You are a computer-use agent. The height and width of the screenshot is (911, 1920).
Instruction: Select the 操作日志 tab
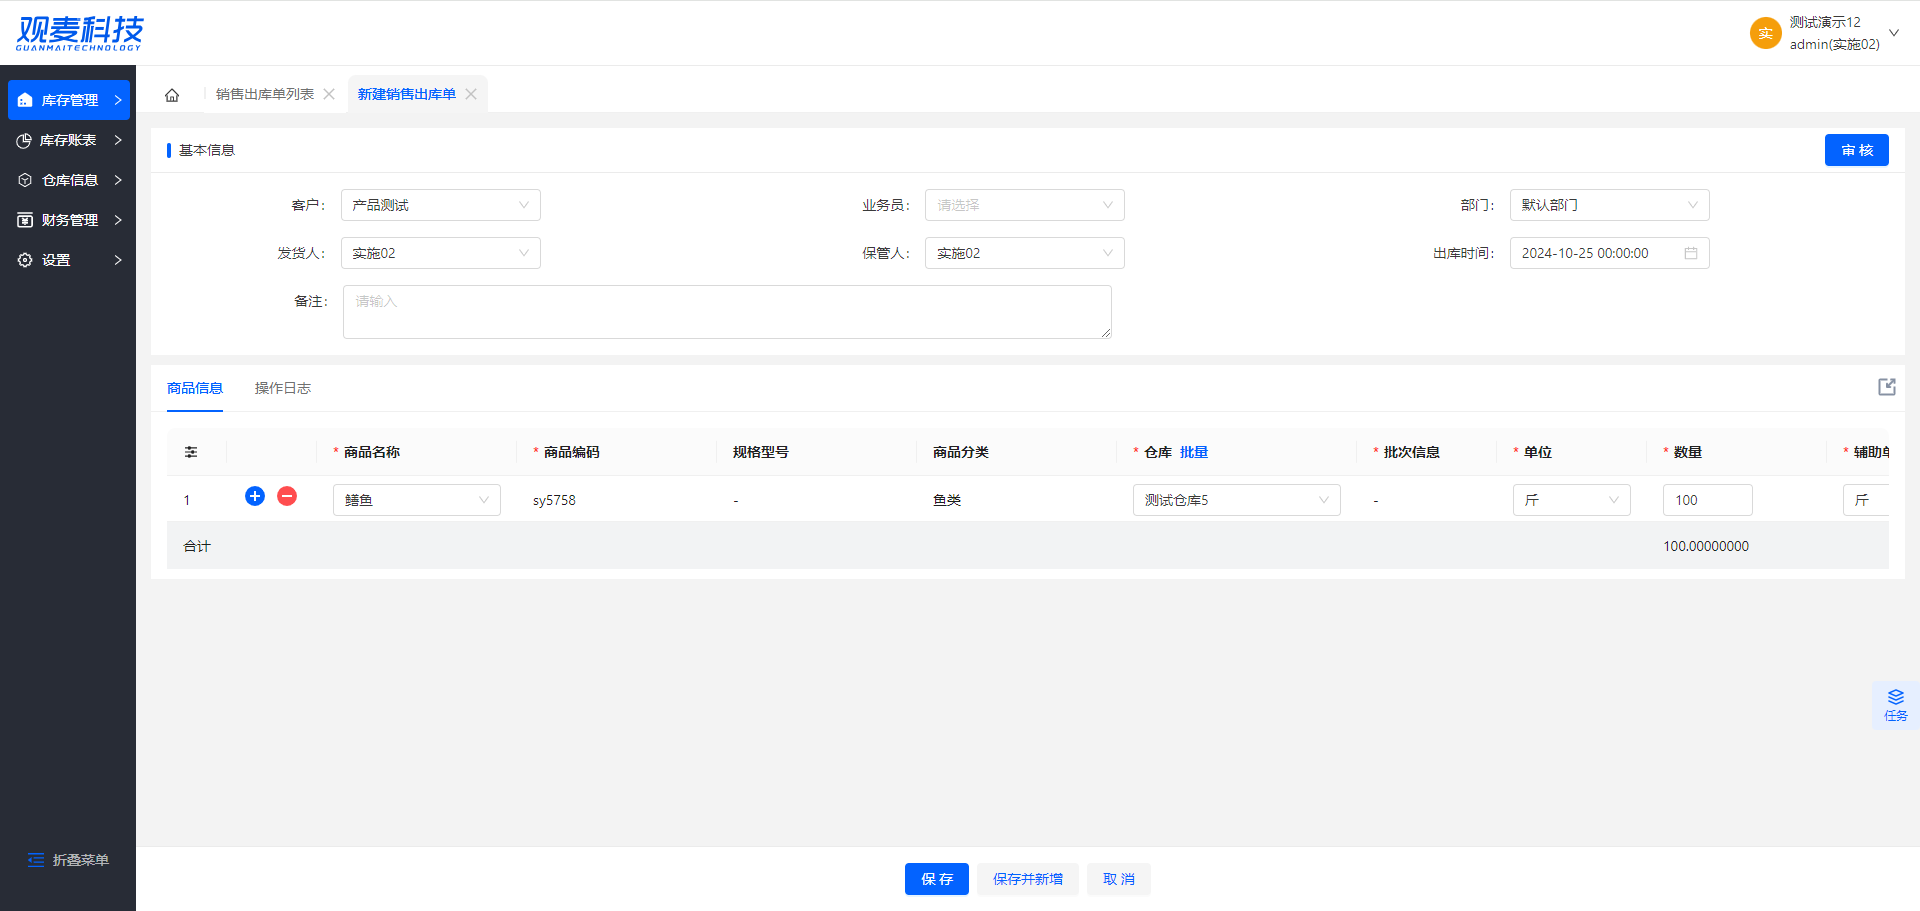pos(283,388)
